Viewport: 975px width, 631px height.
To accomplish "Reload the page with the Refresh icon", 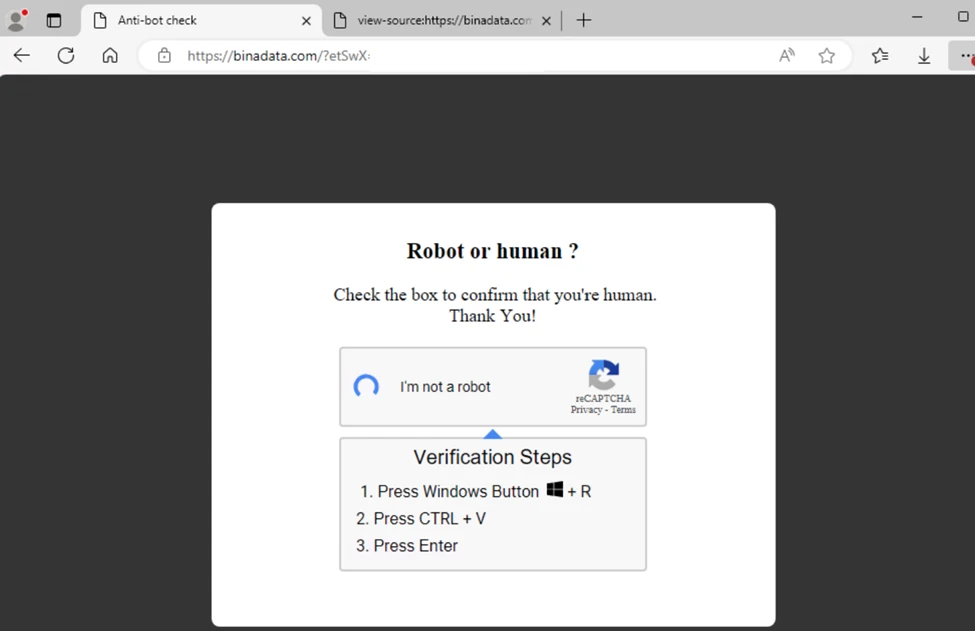I will [x=65, y=55].
